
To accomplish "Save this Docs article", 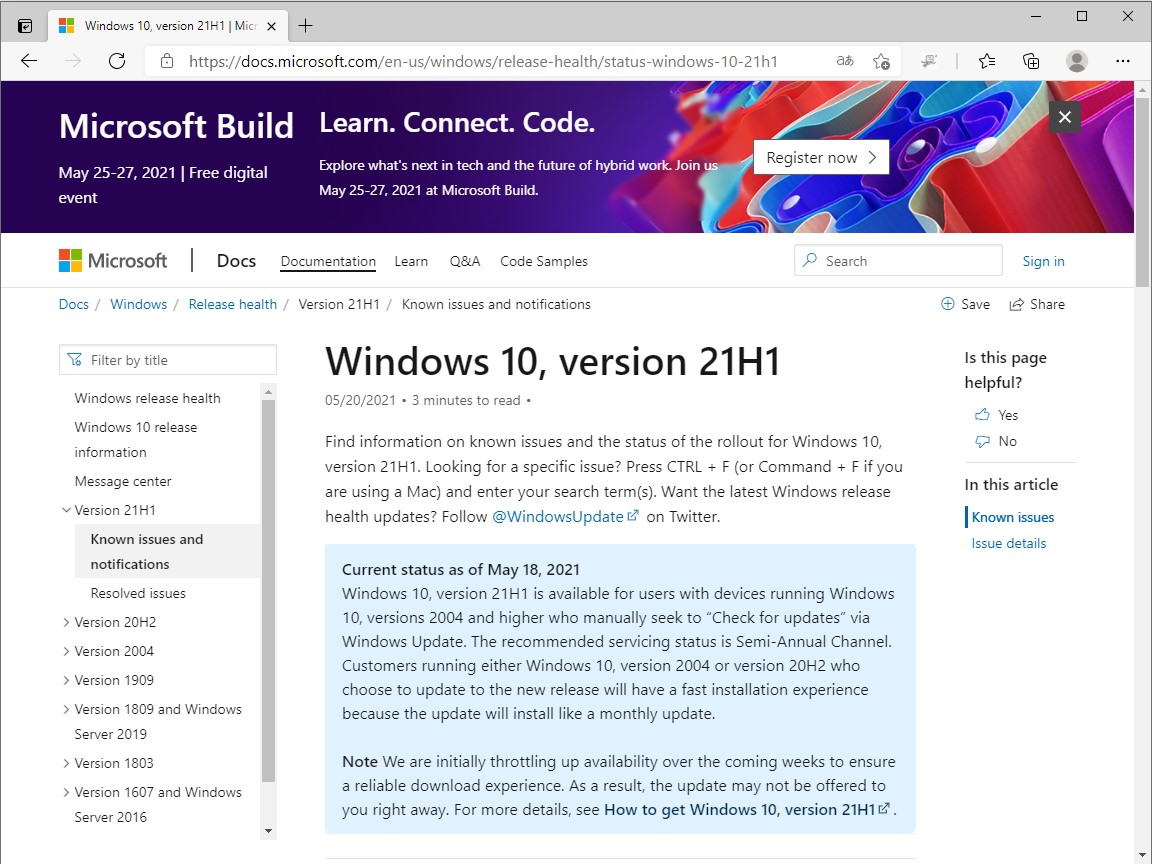I will (x=964, y=304).
